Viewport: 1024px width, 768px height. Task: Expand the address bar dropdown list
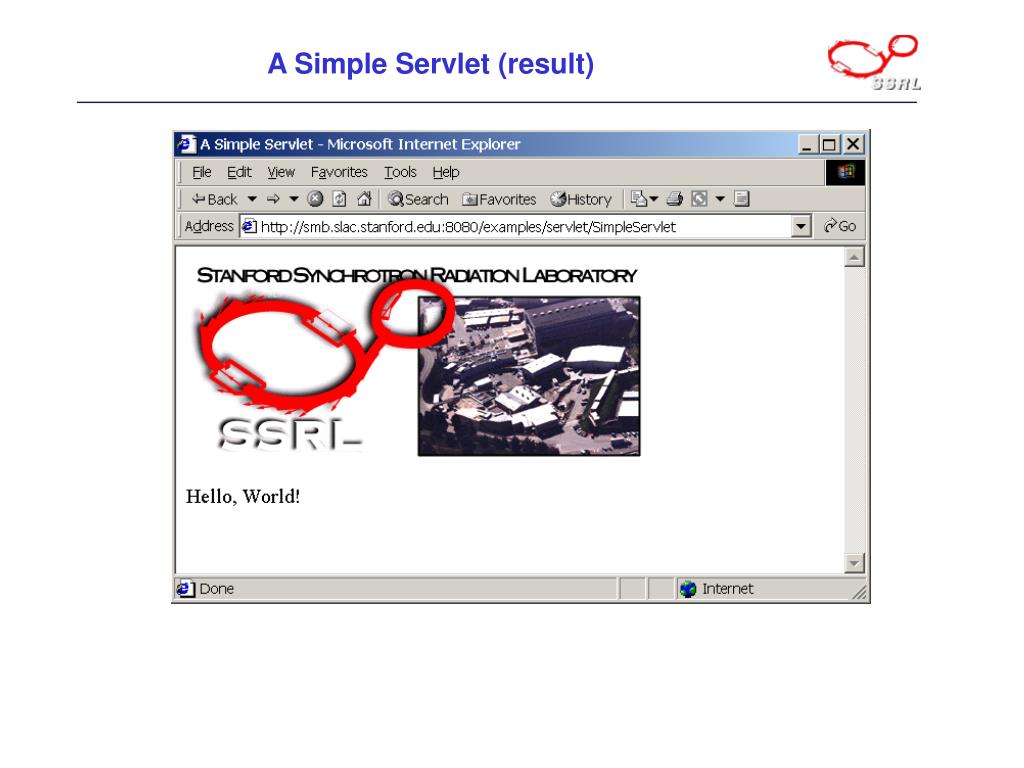801,227
